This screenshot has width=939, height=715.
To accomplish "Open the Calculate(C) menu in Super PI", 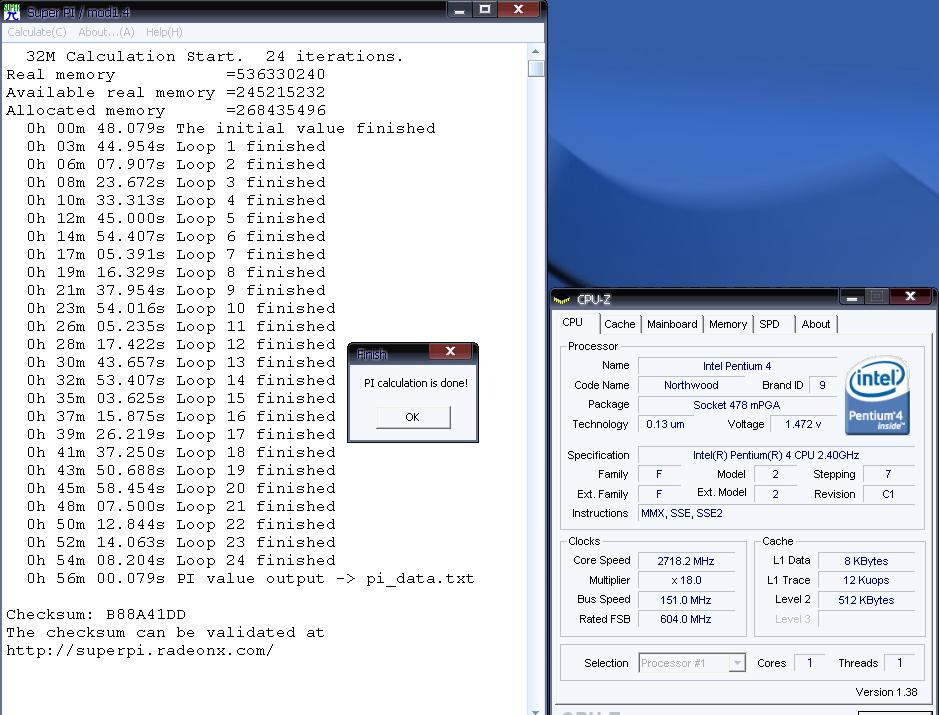I will [37, 32].
